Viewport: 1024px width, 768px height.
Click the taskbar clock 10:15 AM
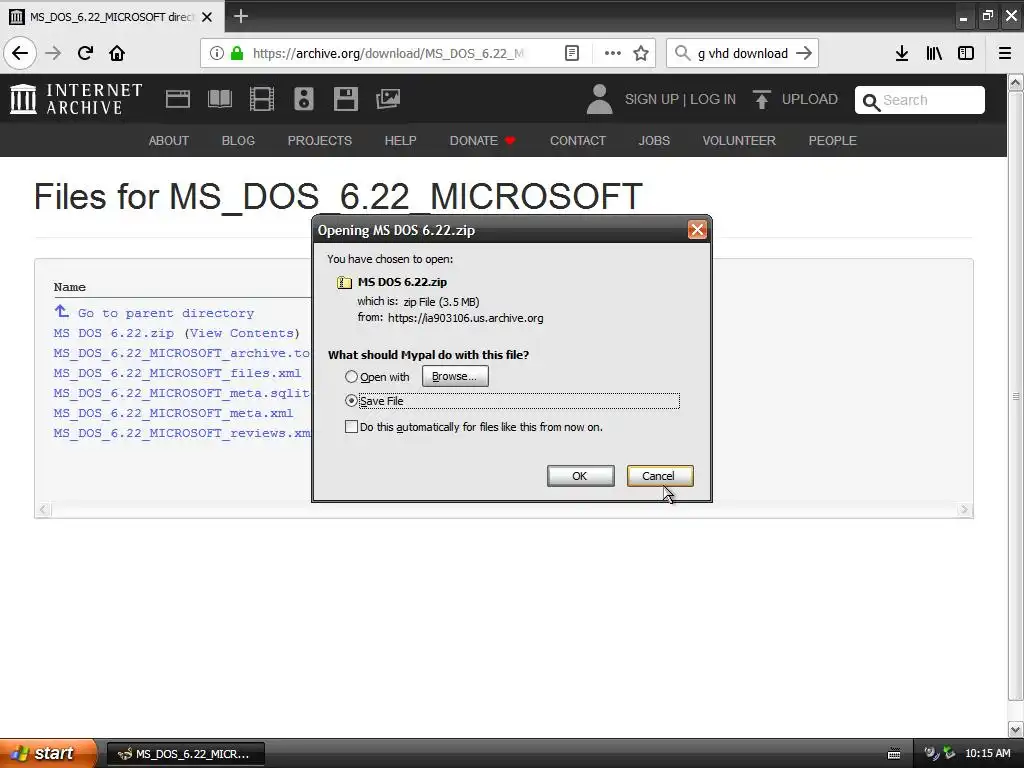pyautogui.click(x=987, y=754)
